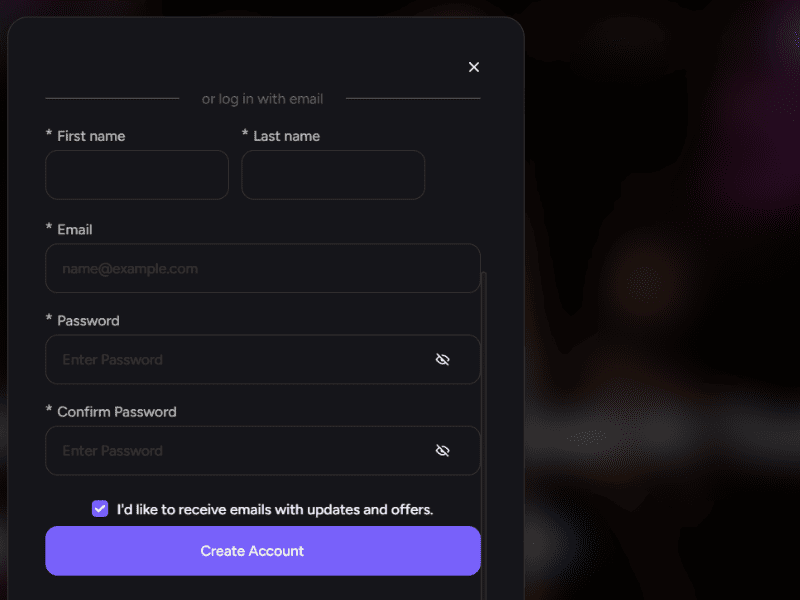
Task: Show the Password field's hidden text
Action: click(x=443, y=360)
